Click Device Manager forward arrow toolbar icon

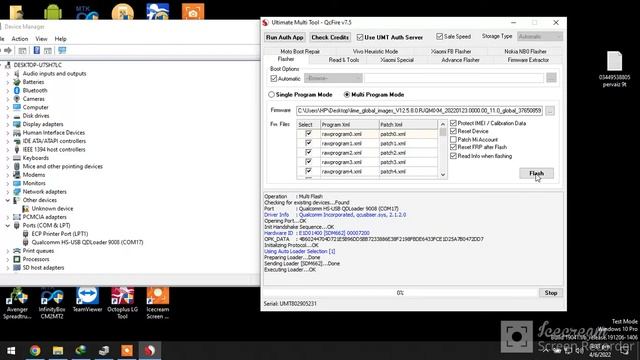(x=8, y=51)
